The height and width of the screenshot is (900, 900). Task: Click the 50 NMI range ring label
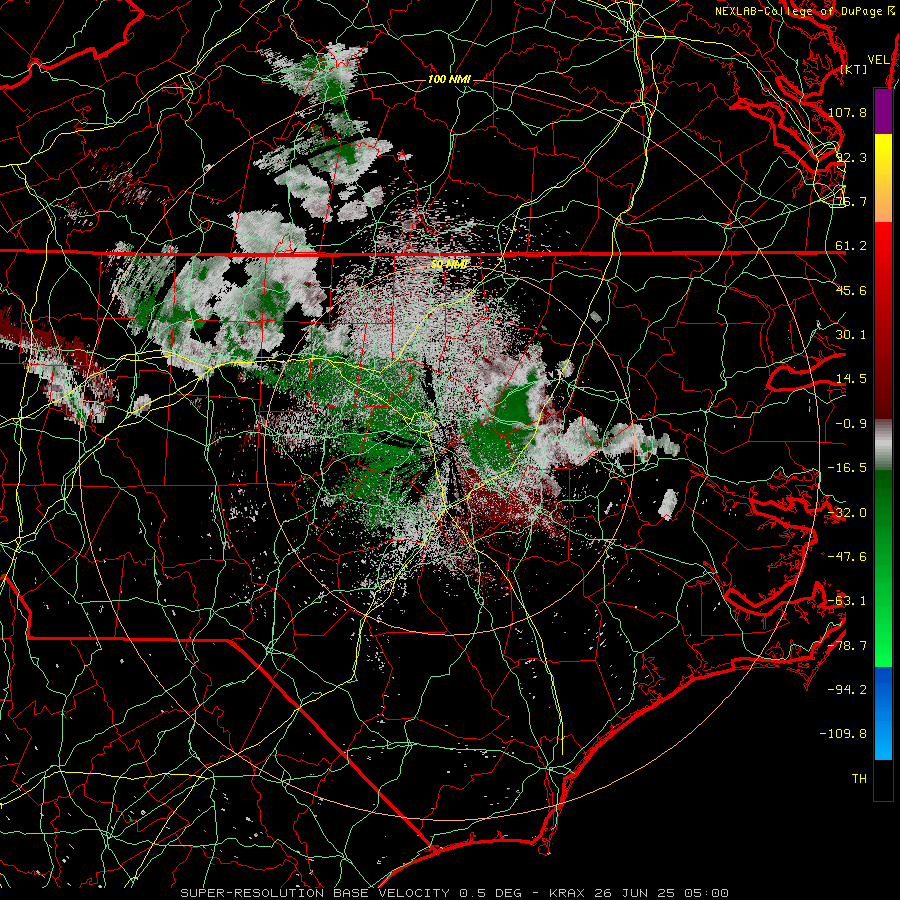tap(449, 265)
